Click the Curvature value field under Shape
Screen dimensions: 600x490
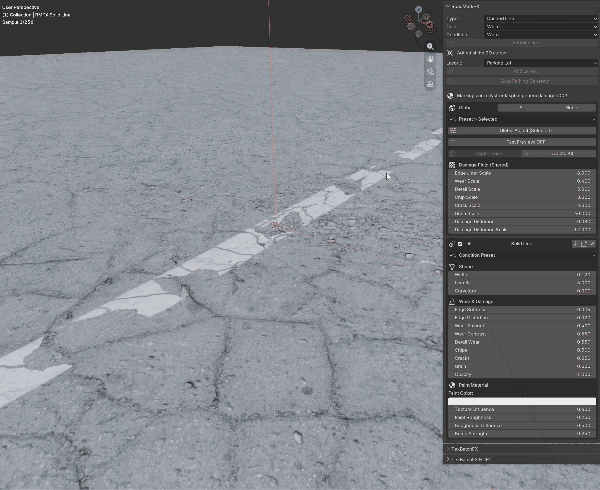(522, 291)
